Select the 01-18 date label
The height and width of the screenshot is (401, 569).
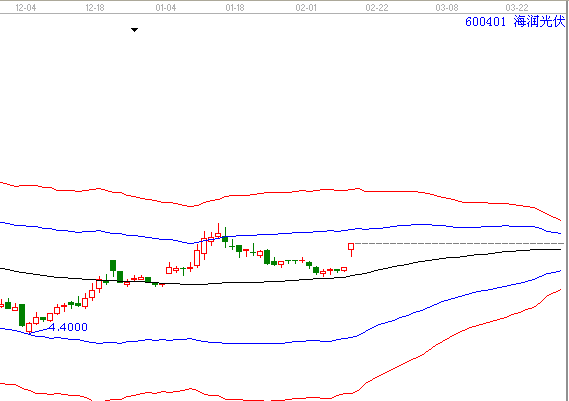click(235, 8)
